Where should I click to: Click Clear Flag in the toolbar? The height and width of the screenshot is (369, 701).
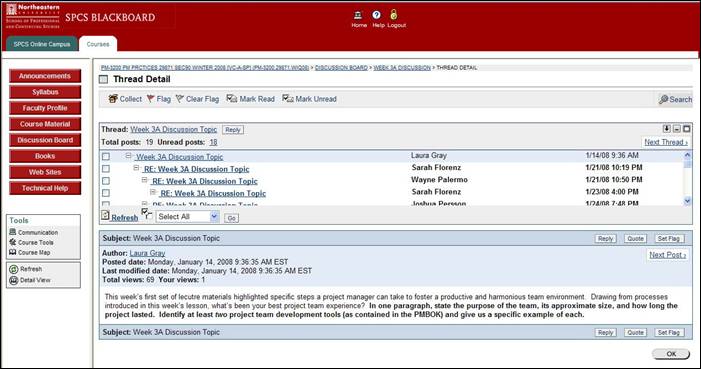(x=197, y=99)
